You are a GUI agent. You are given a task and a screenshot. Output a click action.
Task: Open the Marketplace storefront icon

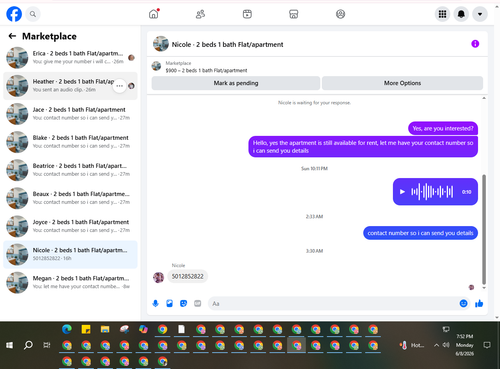point(294,14)
